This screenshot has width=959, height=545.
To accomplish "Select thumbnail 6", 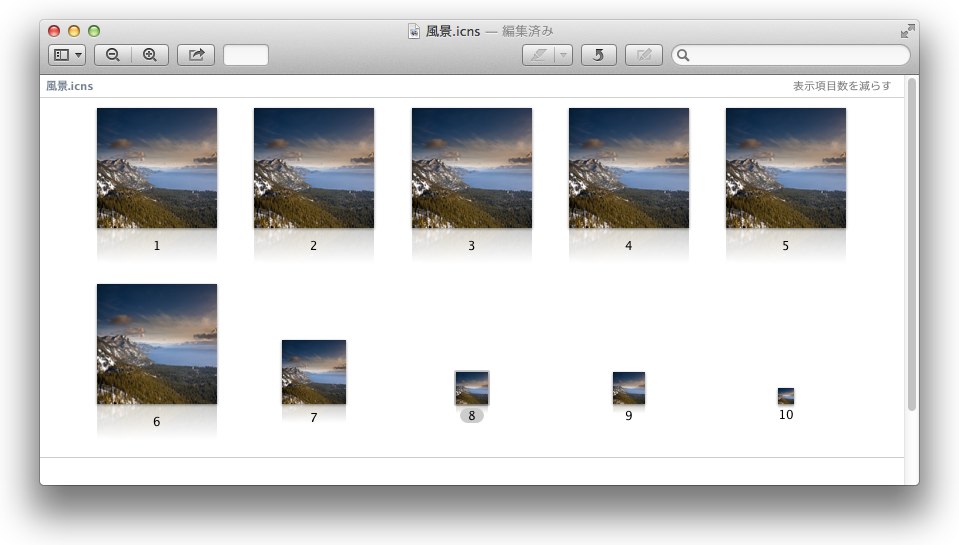I will (157, 344).
